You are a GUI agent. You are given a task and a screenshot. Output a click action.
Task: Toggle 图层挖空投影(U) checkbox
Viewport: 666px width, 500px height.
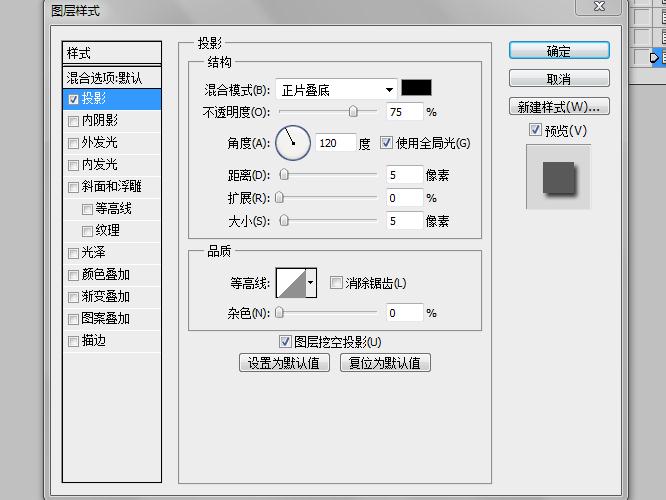tap(285, 341)
